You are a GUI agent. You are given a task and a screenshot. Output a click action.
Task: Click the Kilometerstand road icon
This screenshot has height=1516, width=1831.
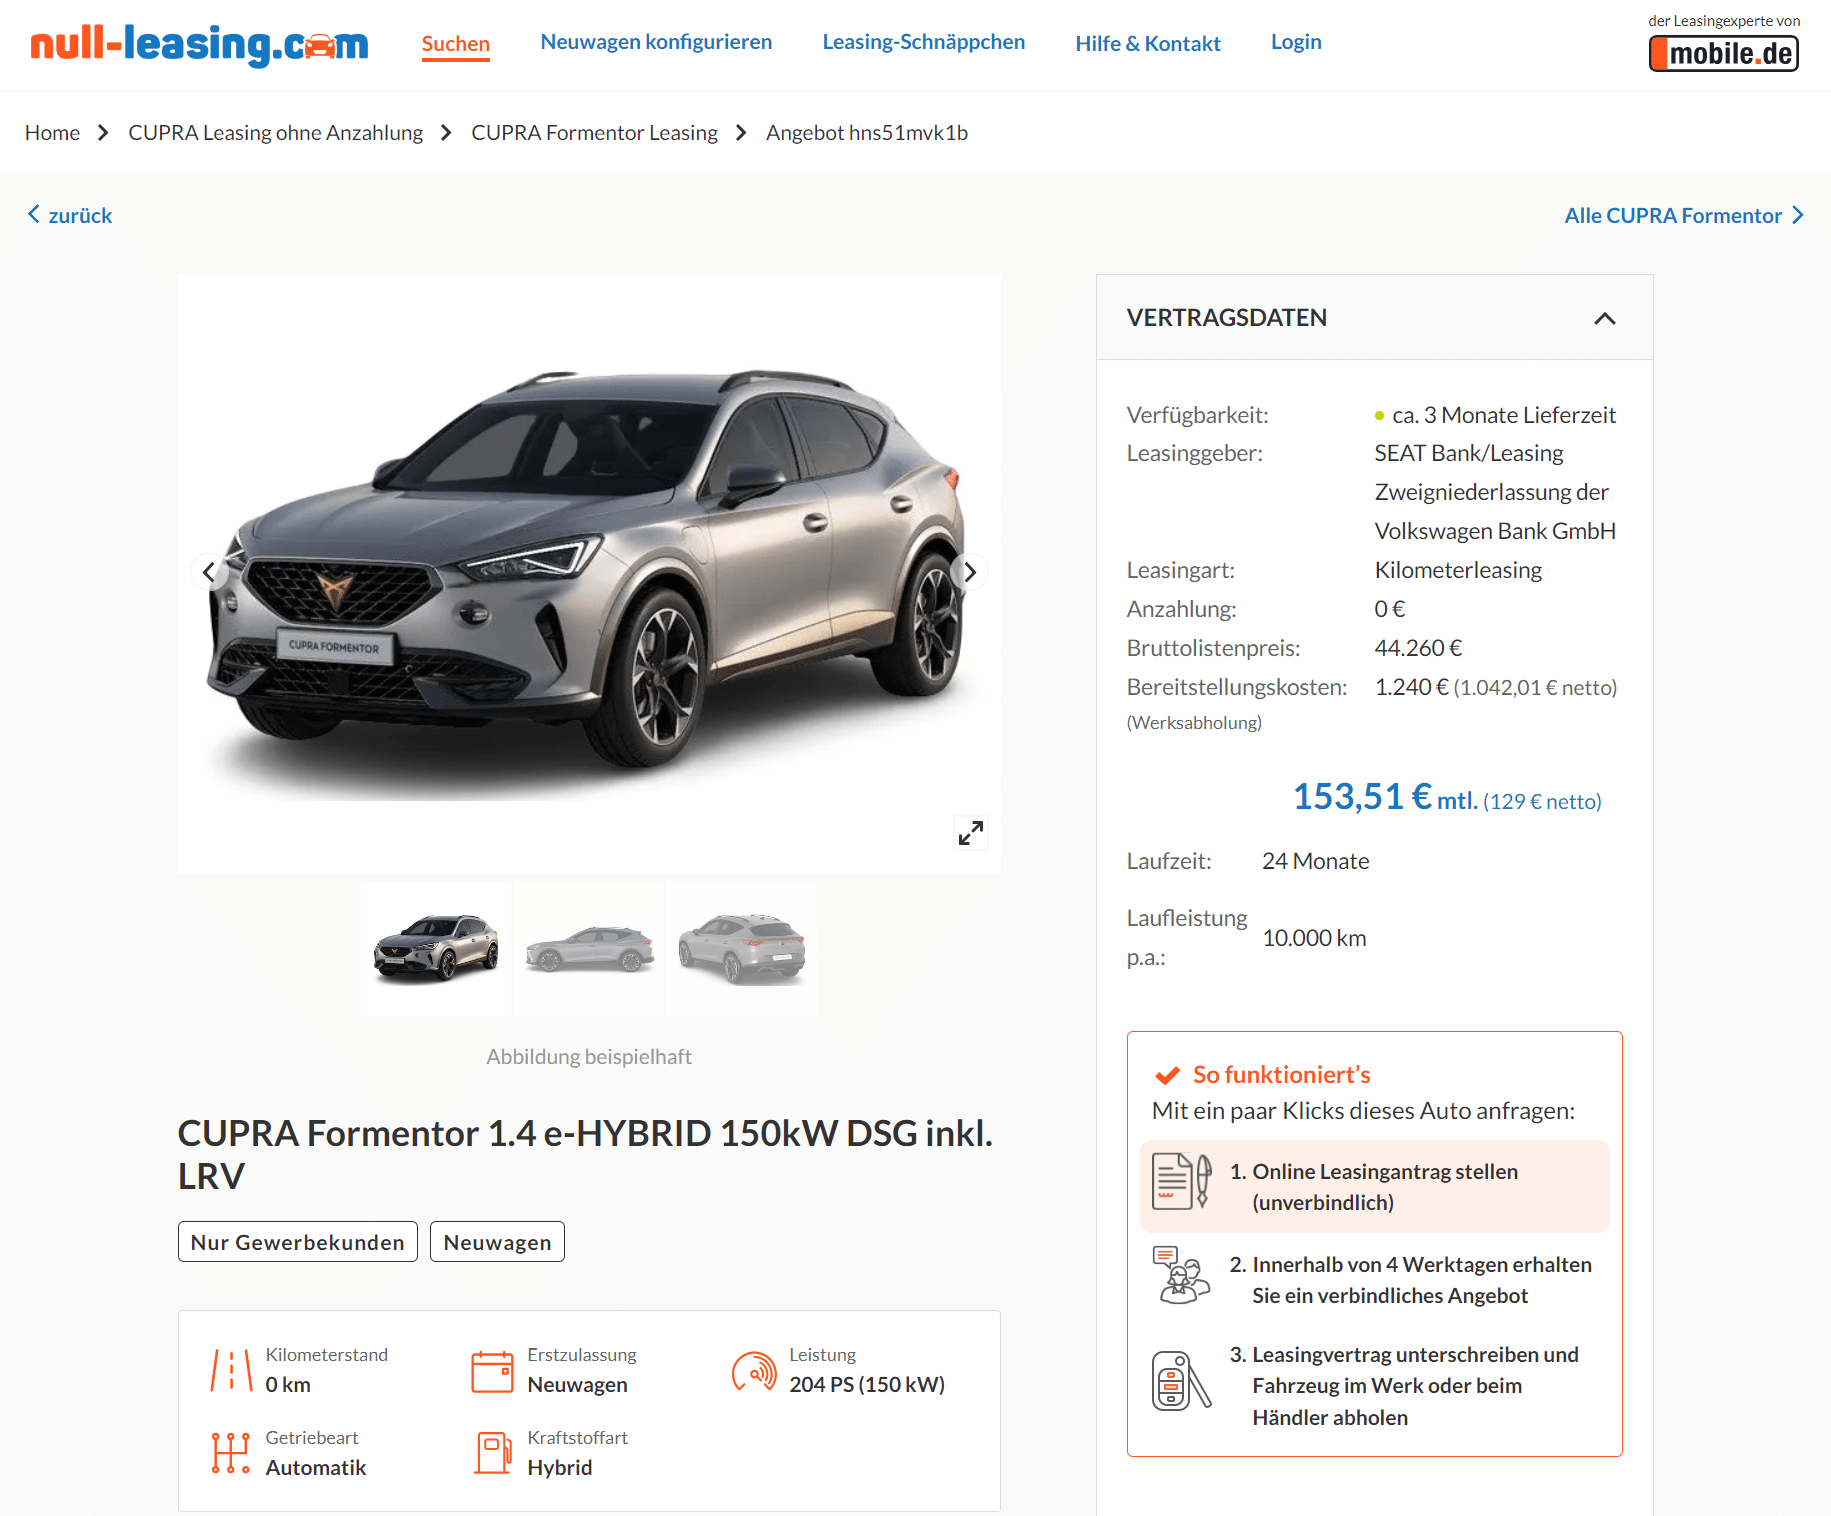click(x=231, y=1370)
